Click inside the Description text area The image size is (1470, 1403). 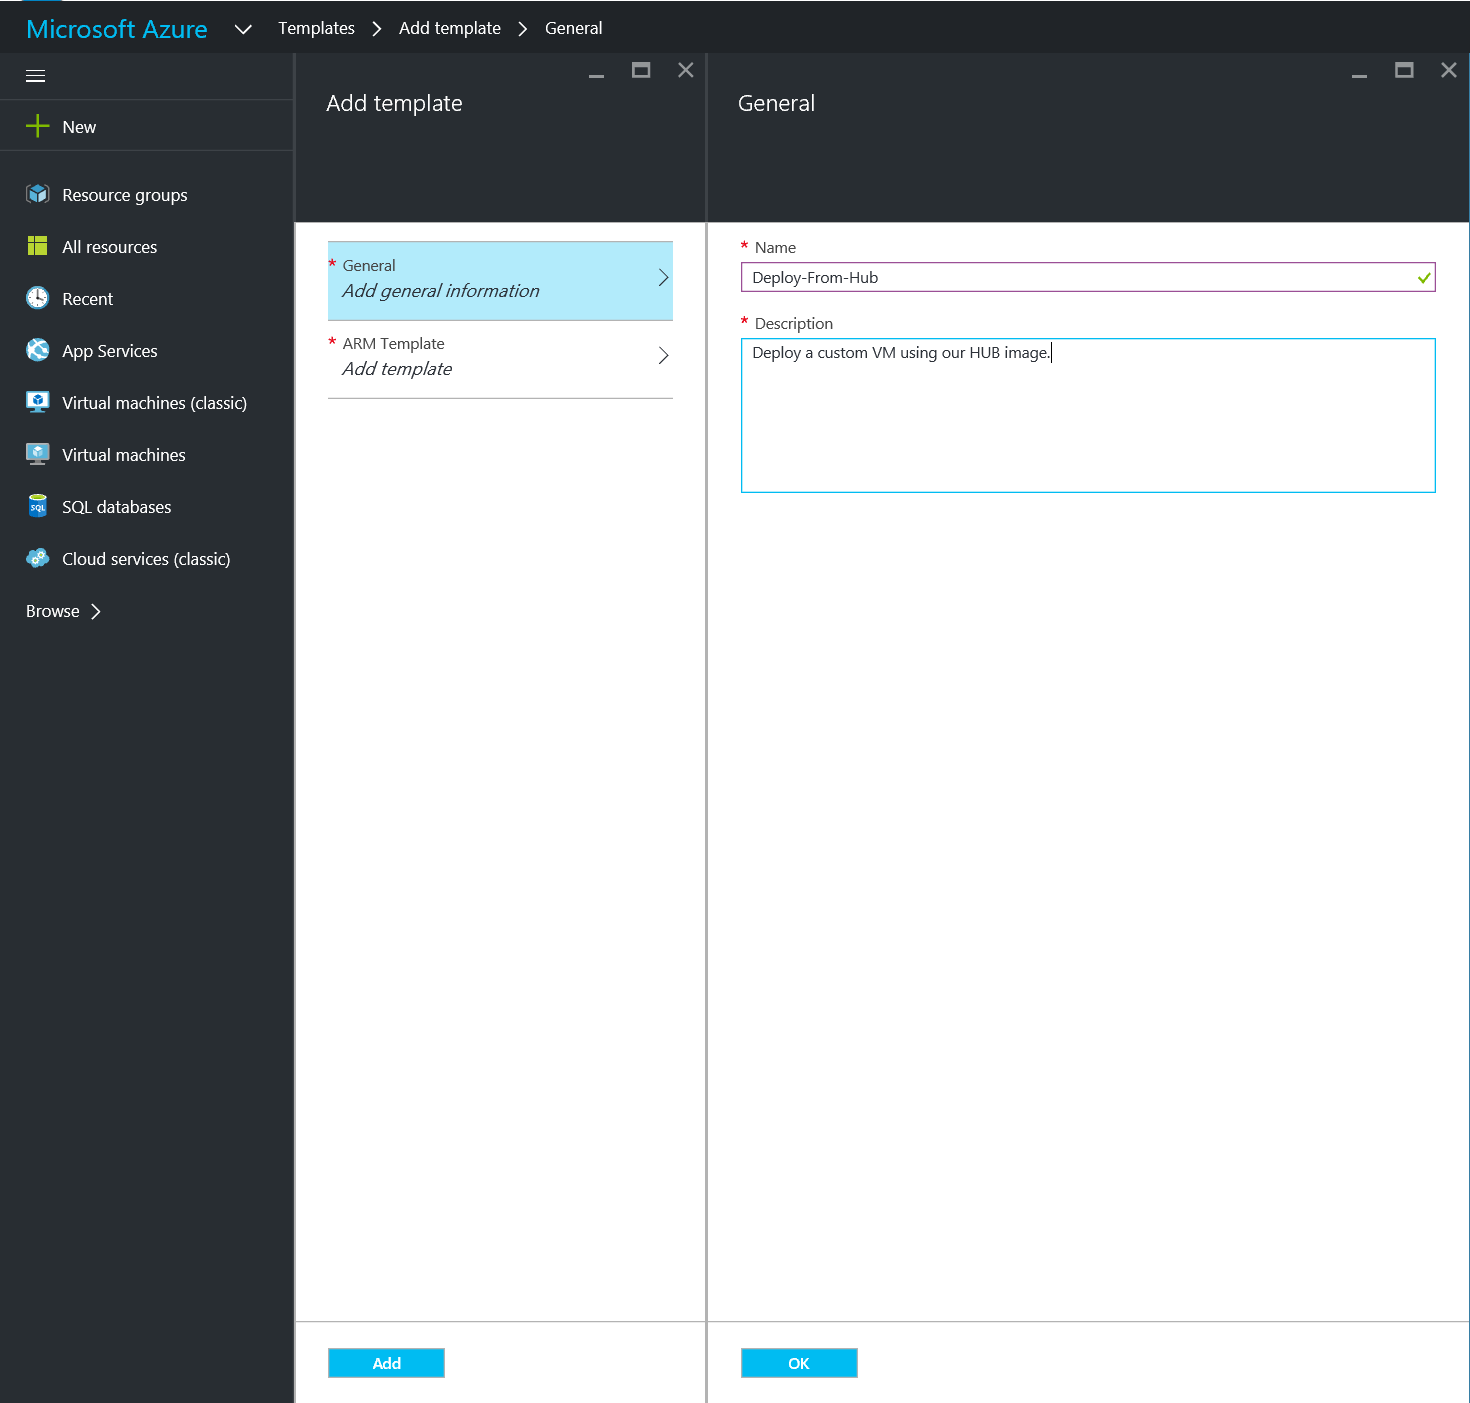(x=1088, y=415)
